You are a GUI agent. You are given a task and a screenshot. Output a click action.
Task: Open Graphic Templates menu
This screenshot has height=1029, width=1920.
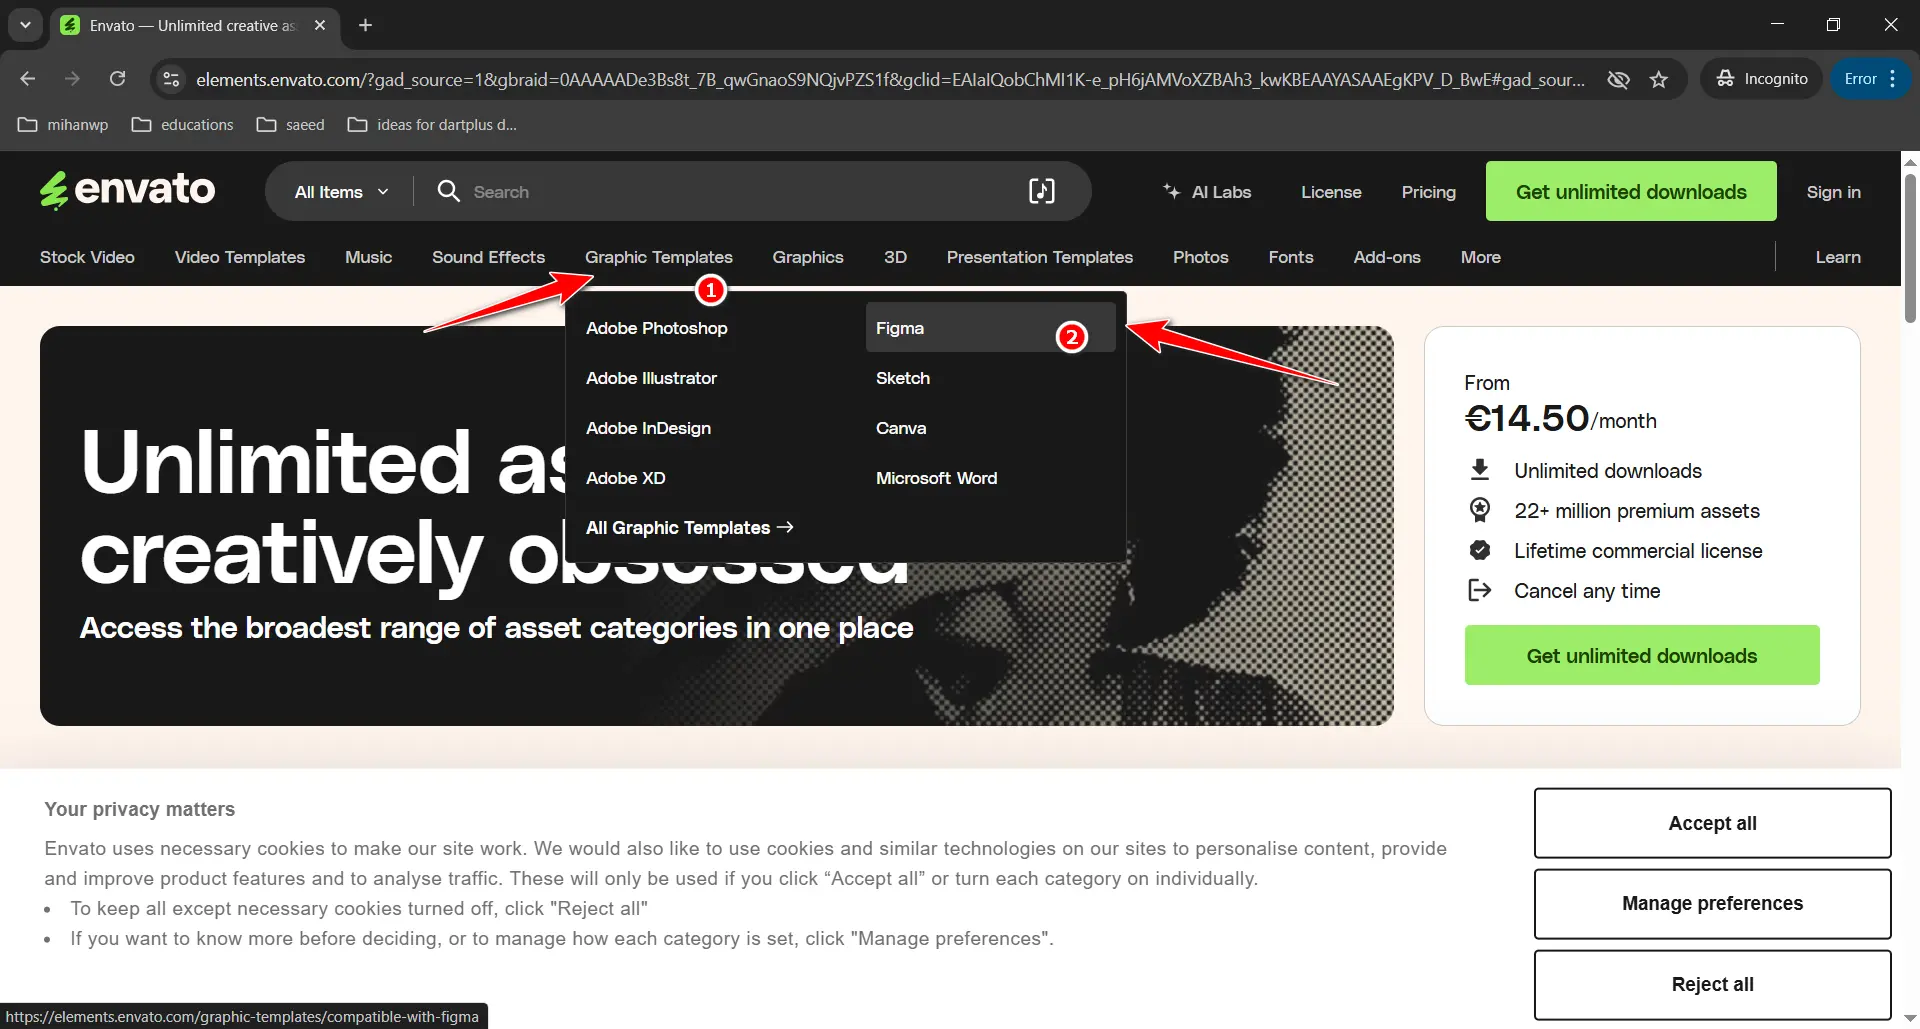658,257
